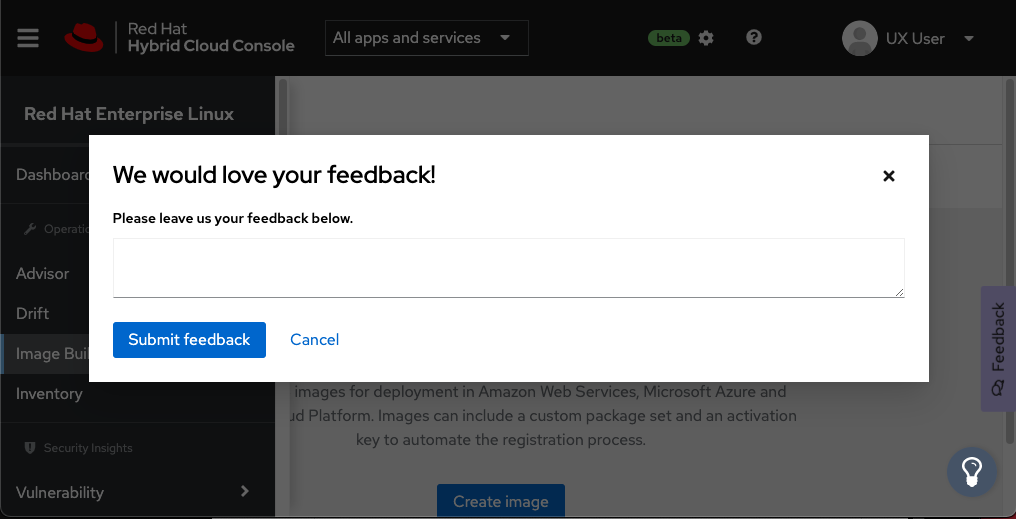Click the lightbulb tips icon

971,471
